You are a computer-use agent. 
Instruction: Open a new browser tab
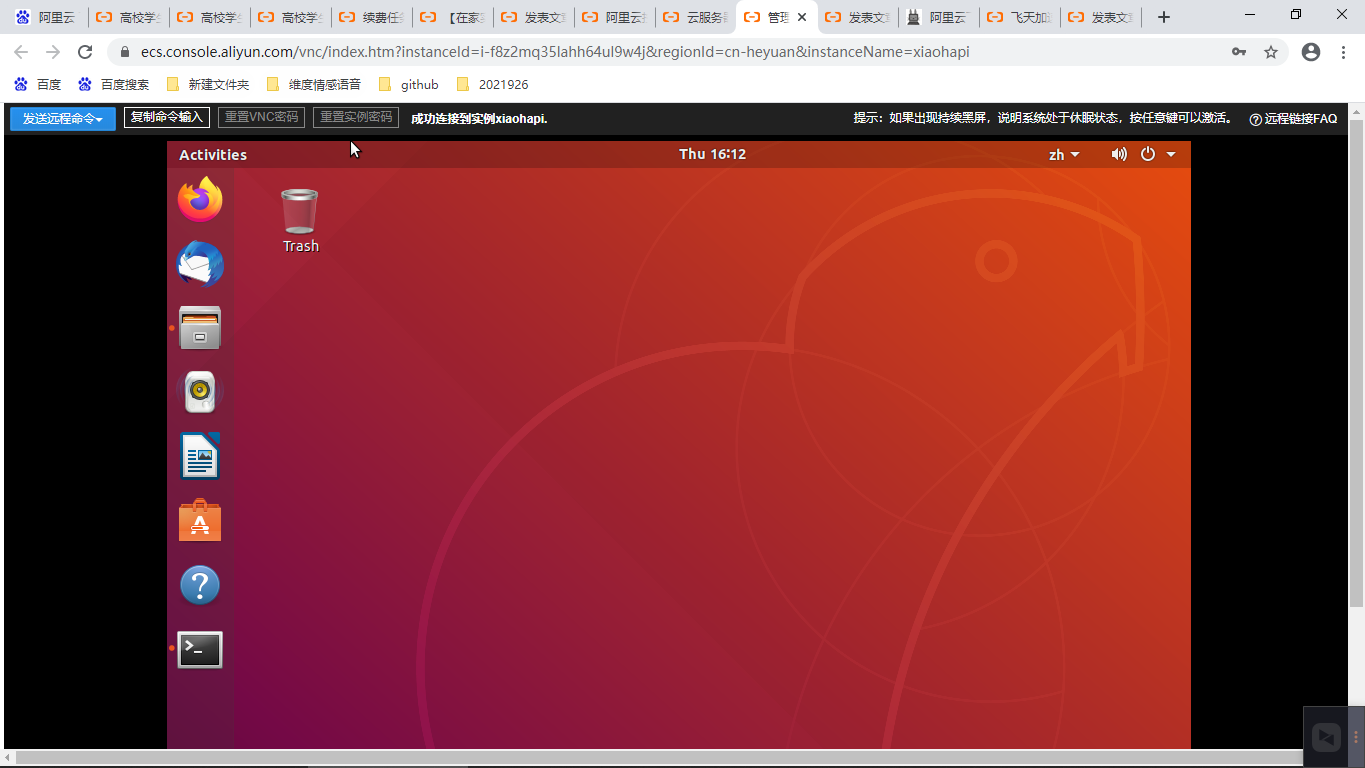(x=1163, y=17)
